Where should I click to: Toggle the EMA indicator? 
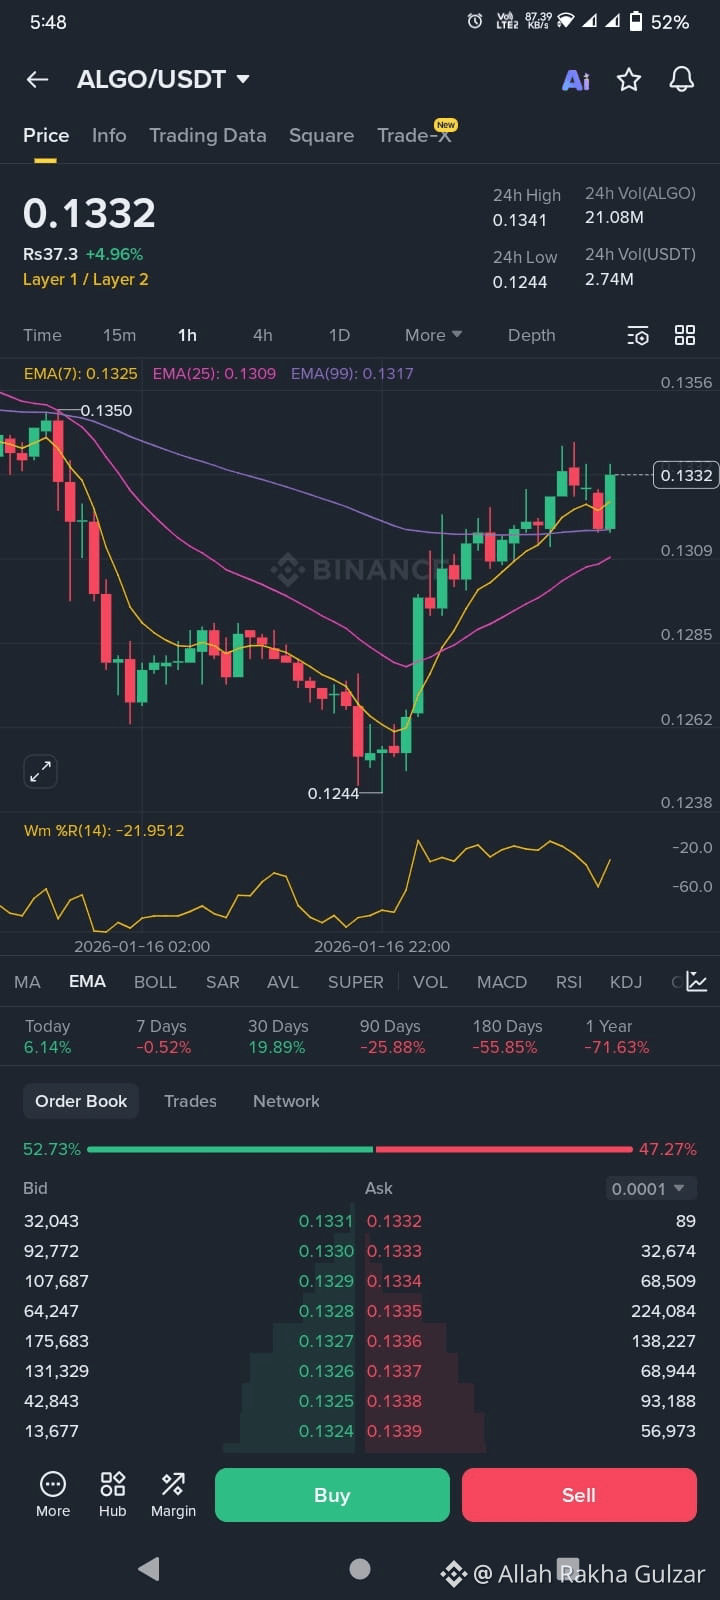(87, 982)
